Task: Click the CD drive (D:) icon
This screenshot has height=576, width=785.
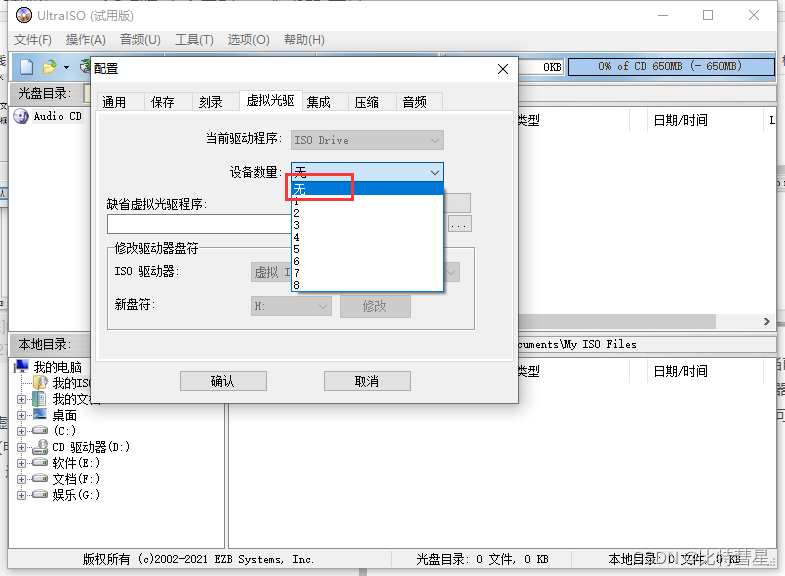Action: pyautogui.click(x=40, y=447)
